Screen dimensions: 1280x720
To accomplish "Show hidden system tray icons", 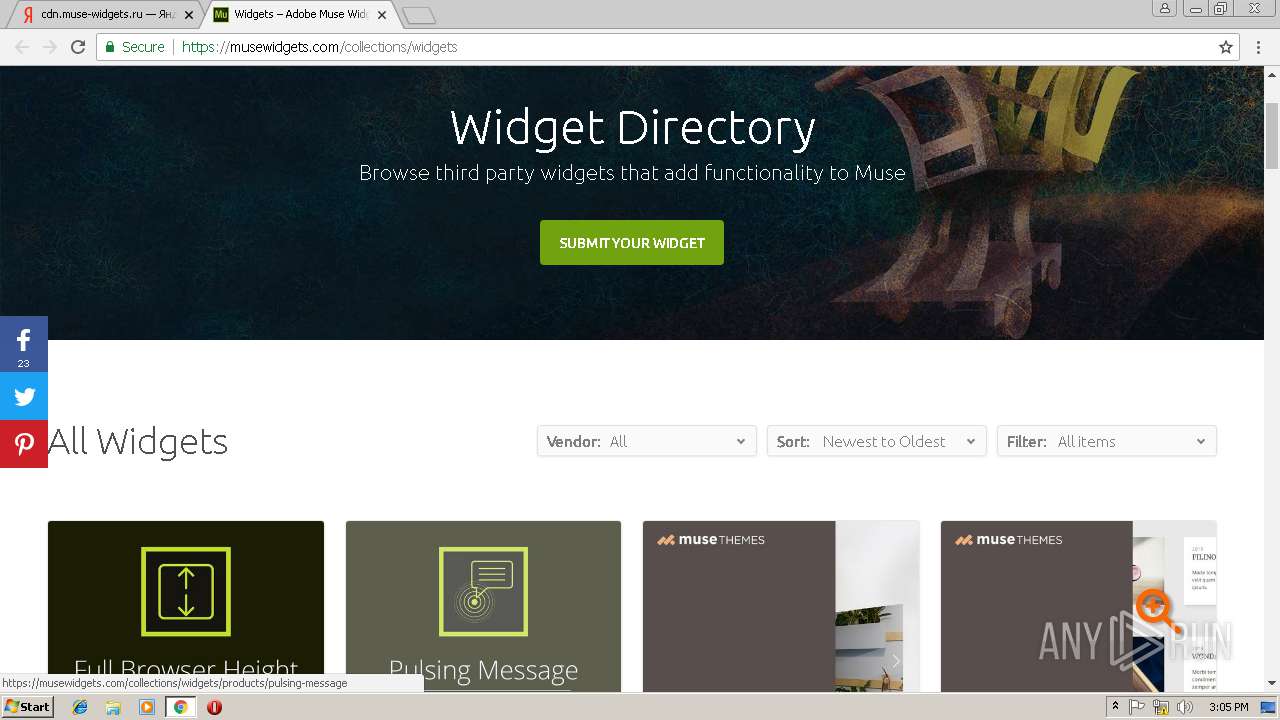I will pyautogui.click(x=1115, y=707).
